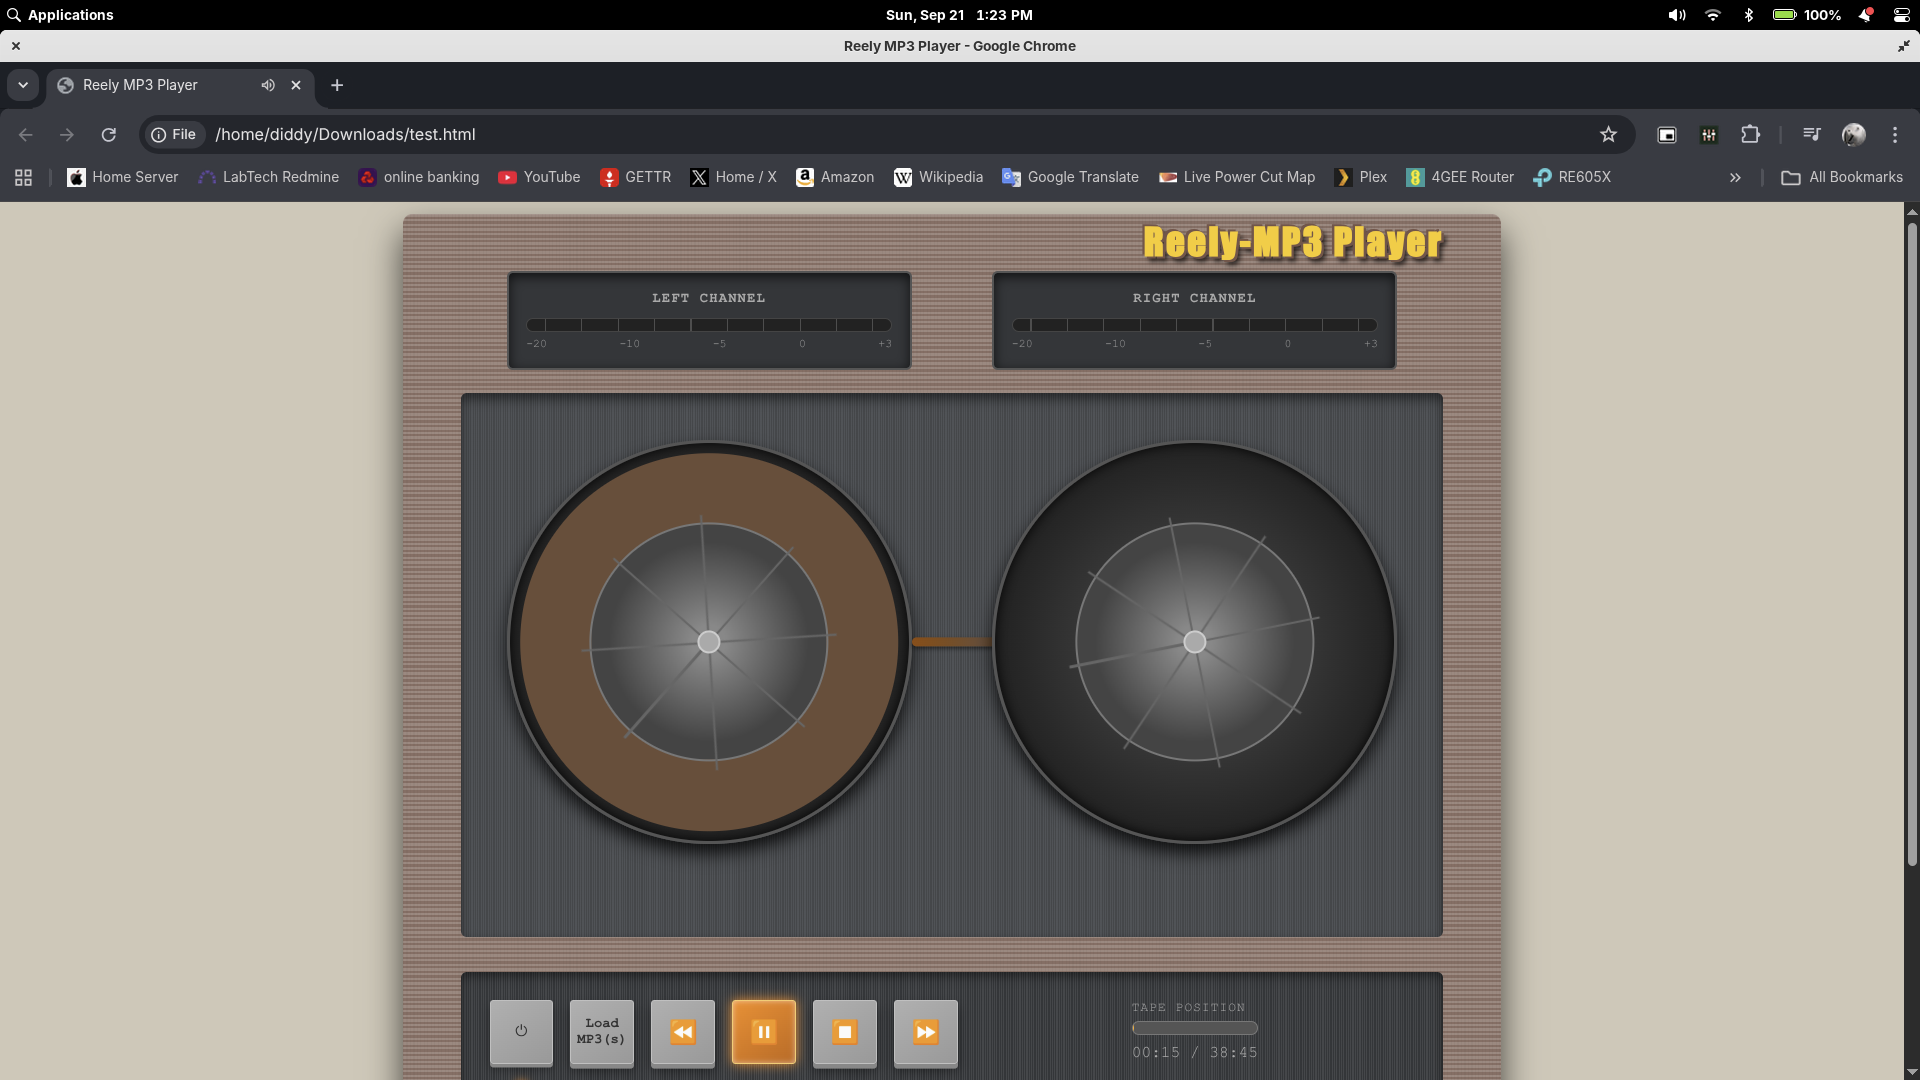Open the YouTube bookmark
1920x1080 pixels.
click(539, 177)
